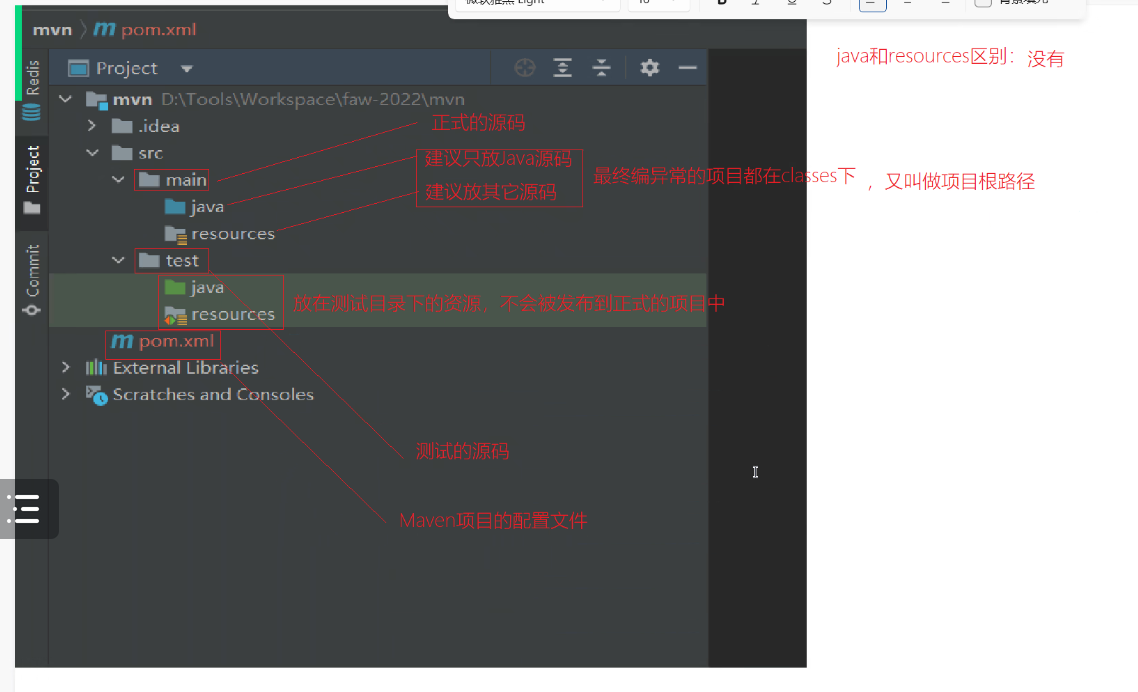Hide the Project tool window
Screen dimensions: 1138x692
[x=687, y=68]
